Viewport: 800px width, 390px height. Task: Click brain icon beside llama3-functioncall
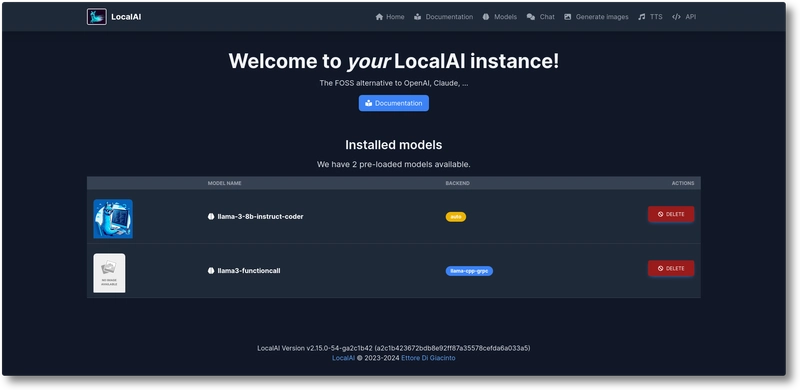[211, 271]
